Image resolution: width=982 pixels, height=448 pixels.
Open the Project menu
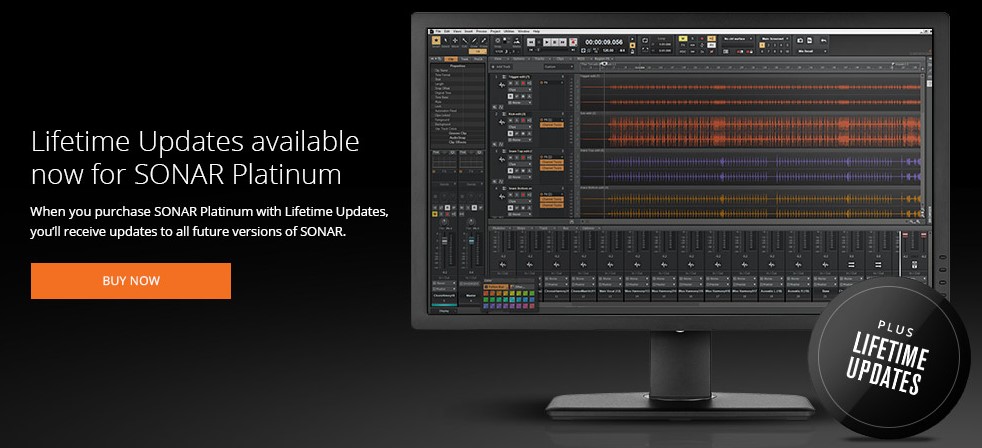tap(495, 31)
